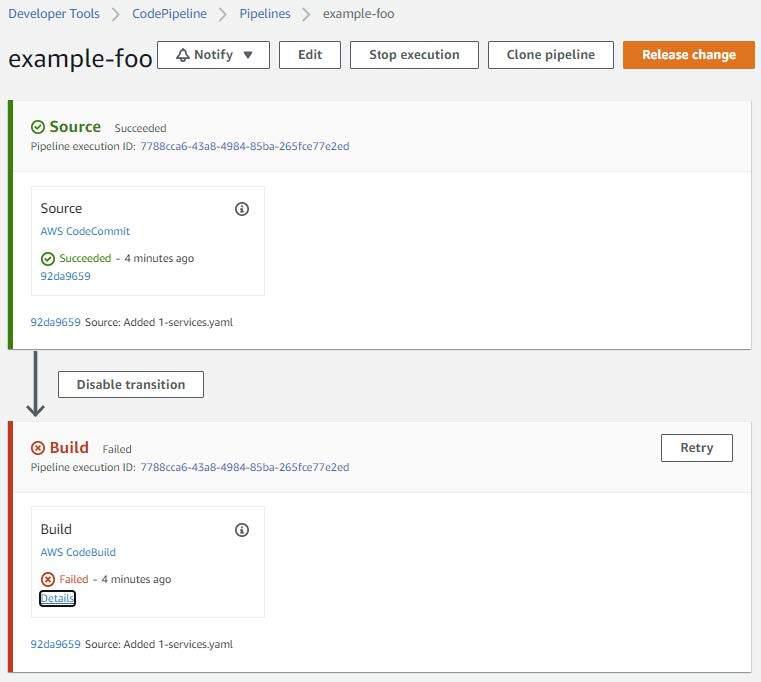This screenshot has width=761, height=682.
Task: Go to Developer Tools breadcrumb
Action: (55, 14)
